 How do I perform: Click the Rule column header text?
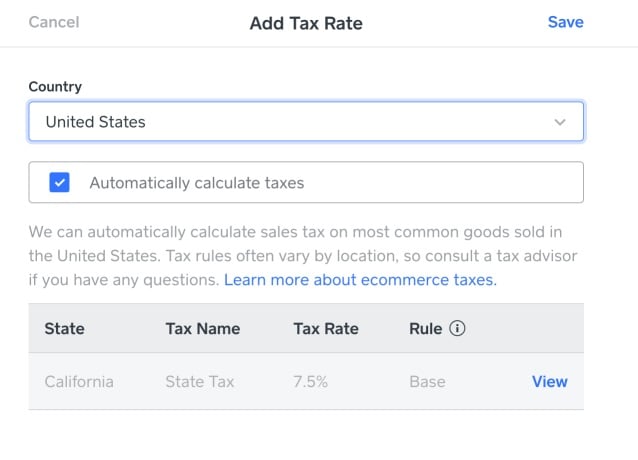point(426,329)
